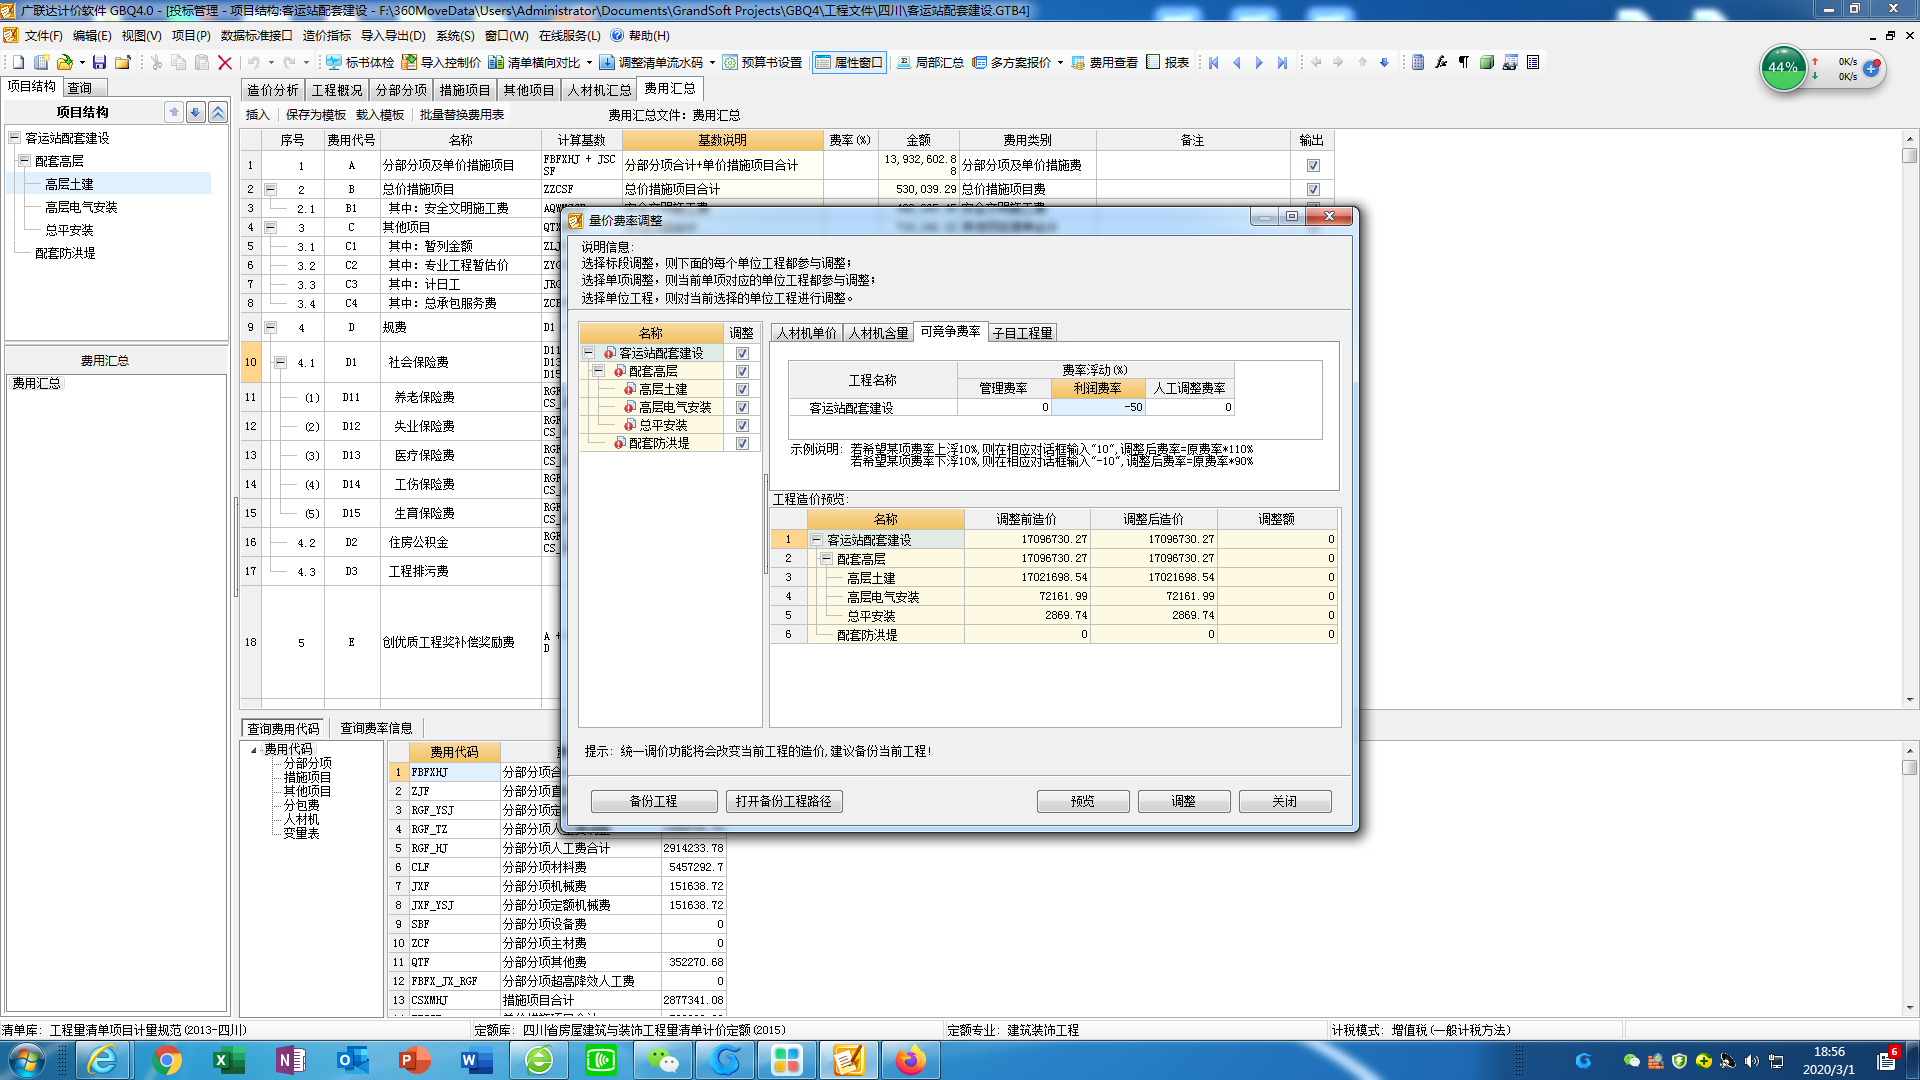This screenshot has width=1920, height=1080.
Task: Click 局部汇总 toolbar item
Action: click(x=930, y=62)
